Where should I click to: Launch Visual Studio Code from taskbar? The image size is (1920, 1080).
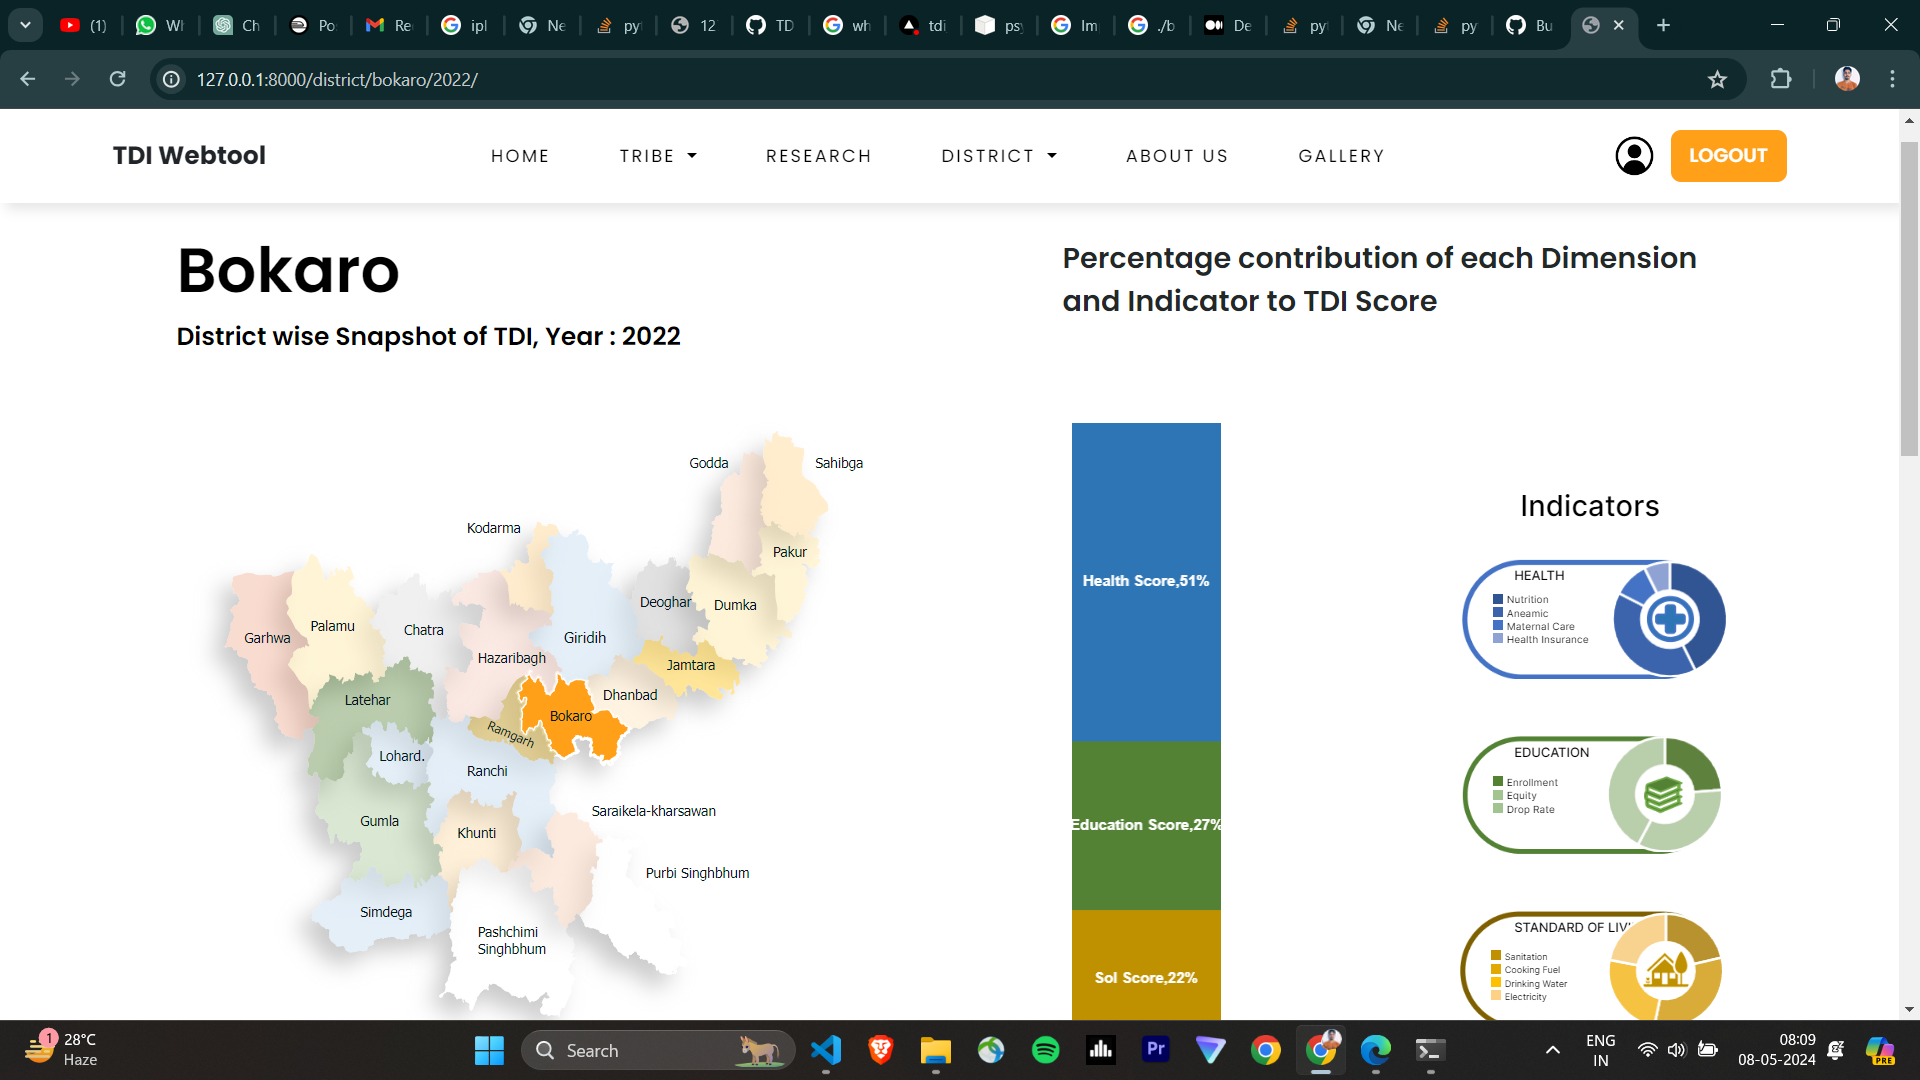[x=826, y=1050]
